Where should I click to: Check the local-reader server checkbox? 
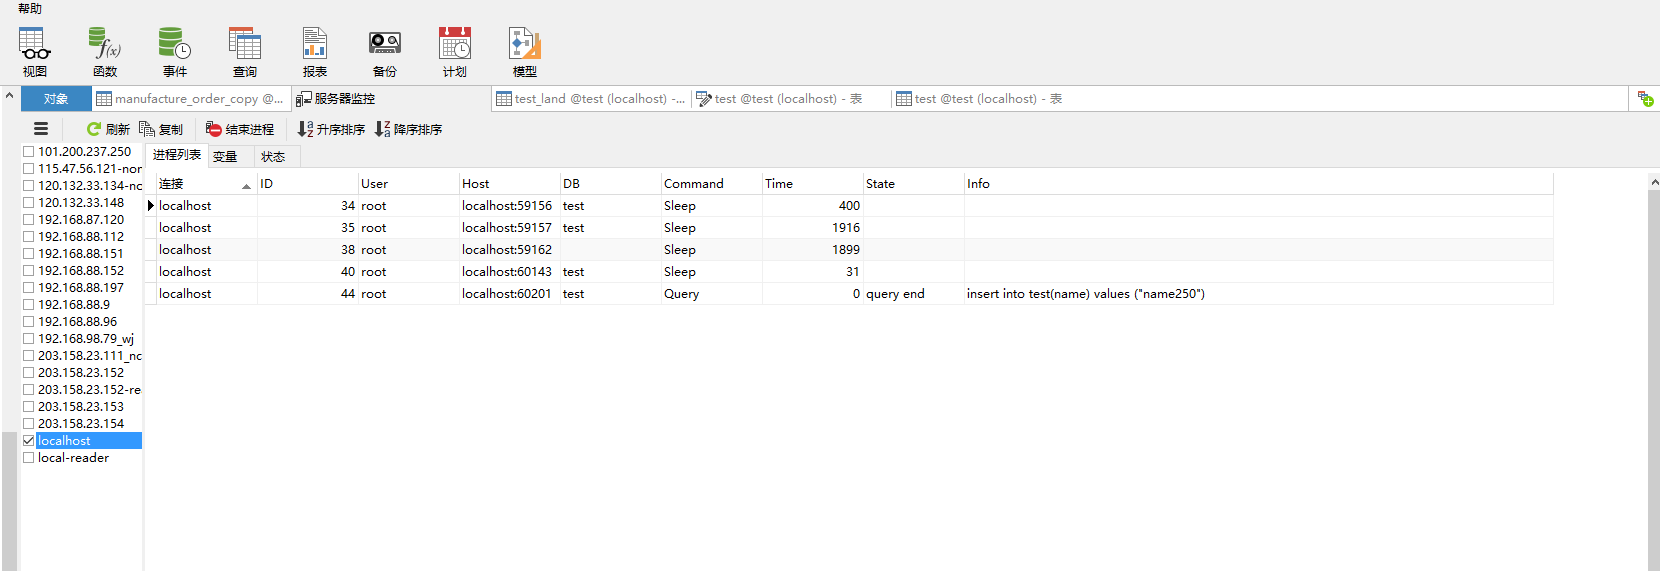[x=29, y=458]
